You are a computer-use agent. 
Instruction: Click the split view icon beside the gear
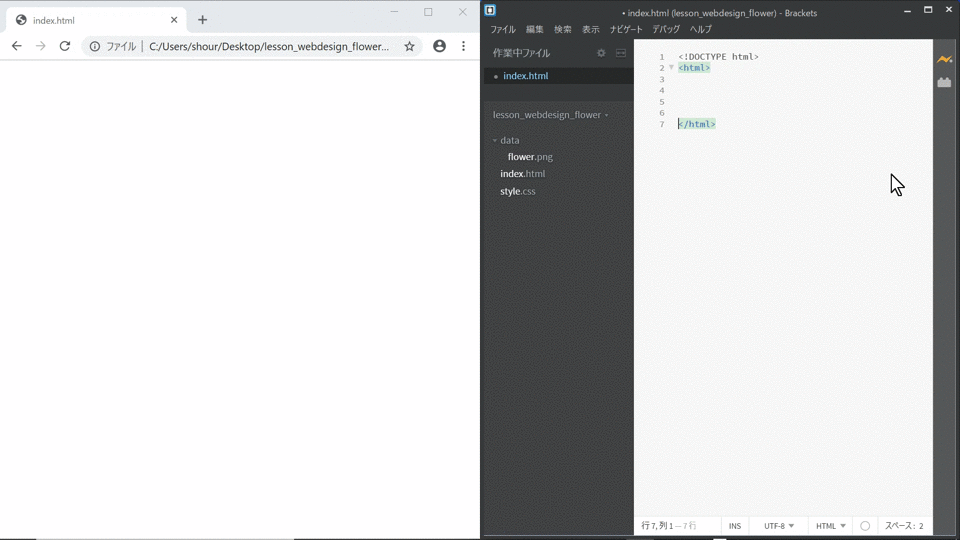(x=621, y=53)
